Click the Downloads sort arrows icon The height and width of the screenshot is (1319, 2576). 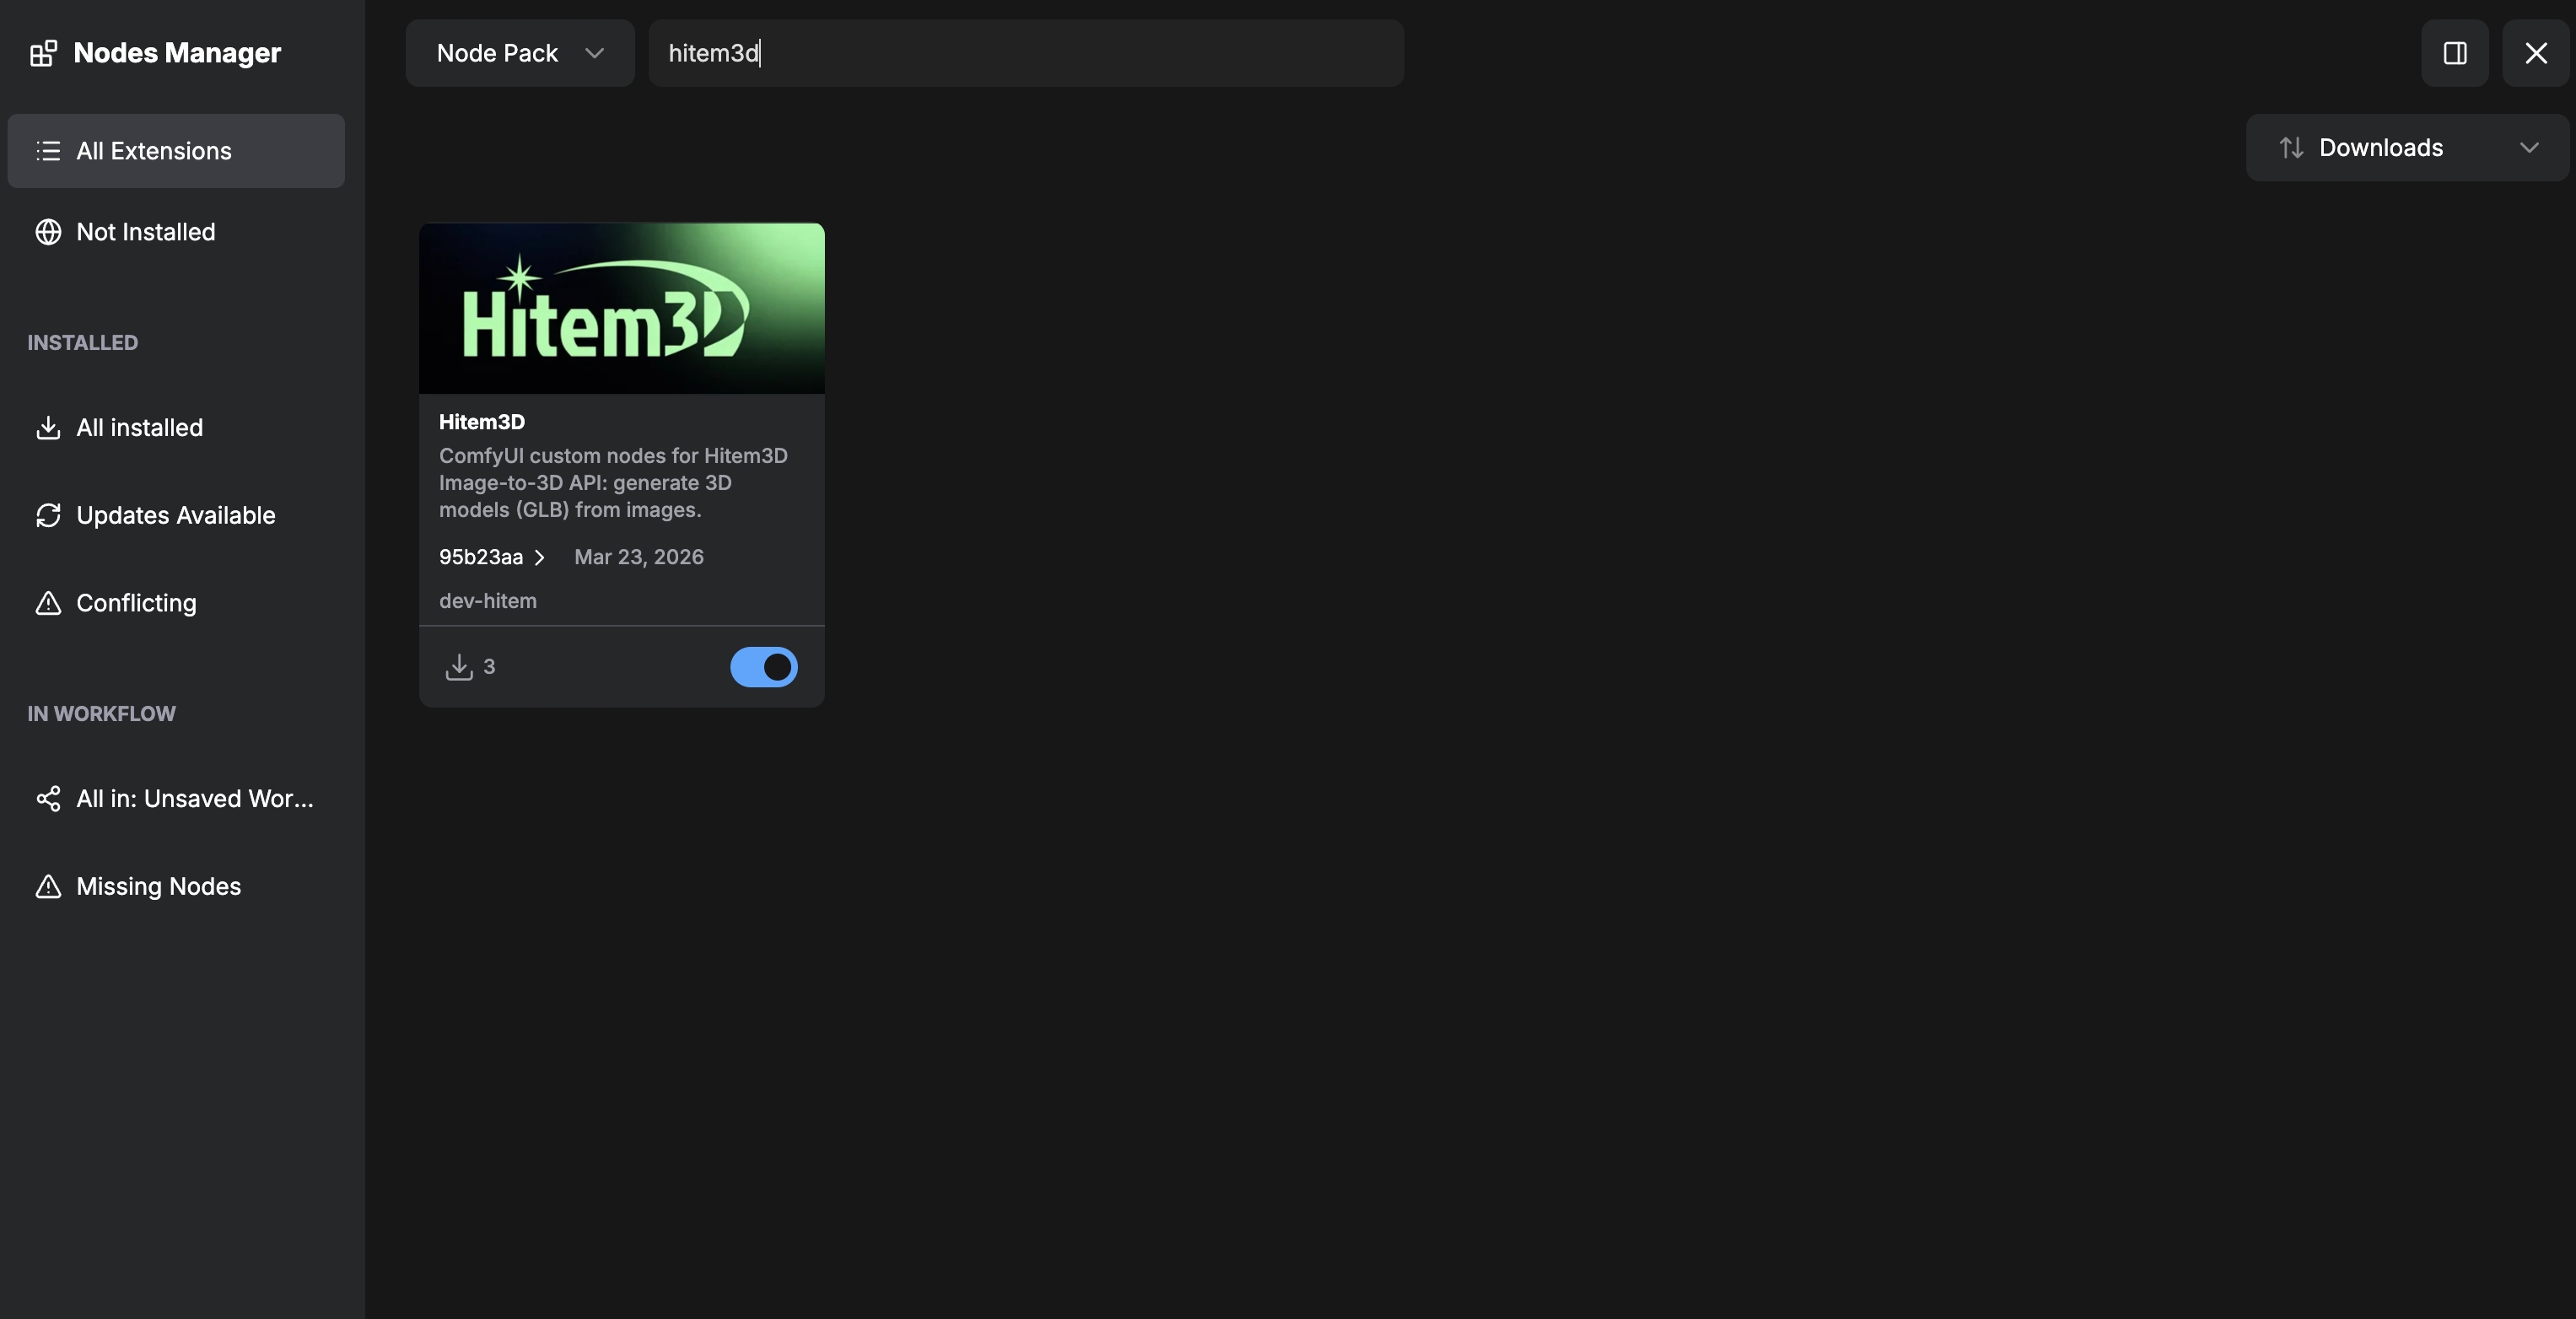pos(2292,147)
